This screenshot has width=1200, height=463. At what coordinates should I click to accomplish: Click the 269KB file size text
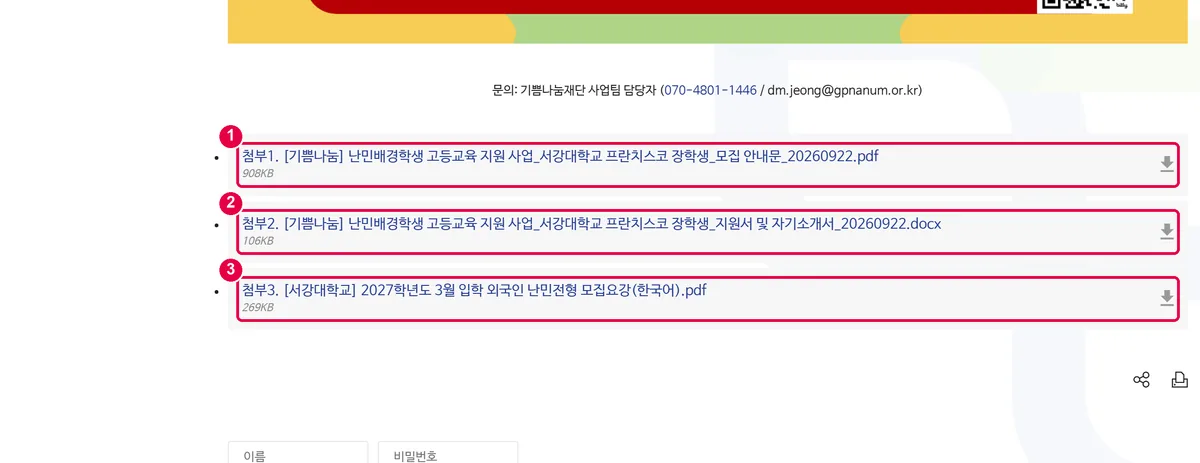pos(258,308)
